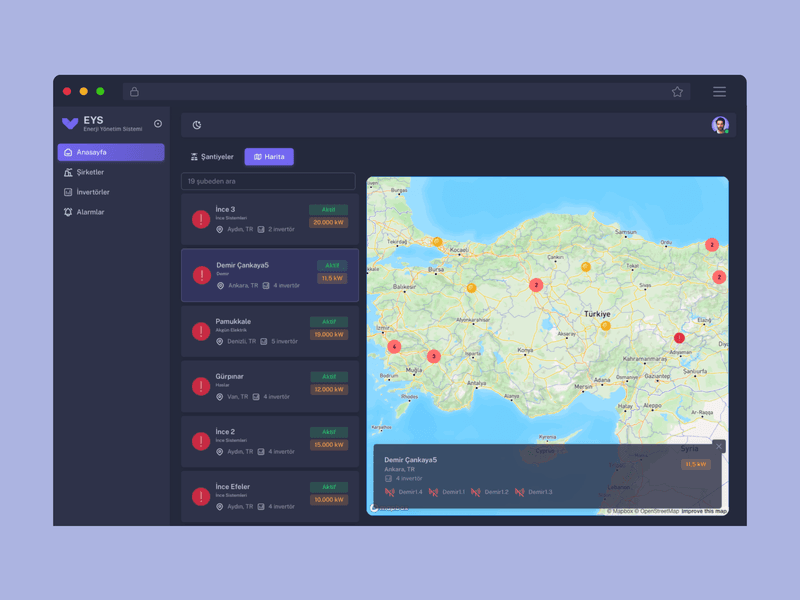Open the user profile avatar
This screenshot has height=600, width=800.
tap(720, 125)
